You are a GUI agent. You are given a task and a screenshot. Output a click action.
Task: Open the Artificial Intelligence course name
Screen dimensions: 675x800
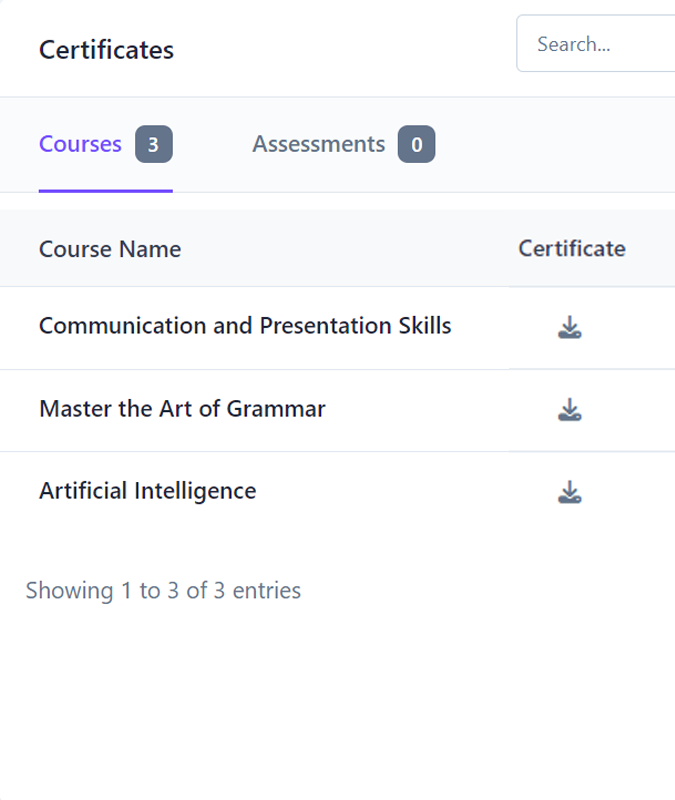point(147,490)
